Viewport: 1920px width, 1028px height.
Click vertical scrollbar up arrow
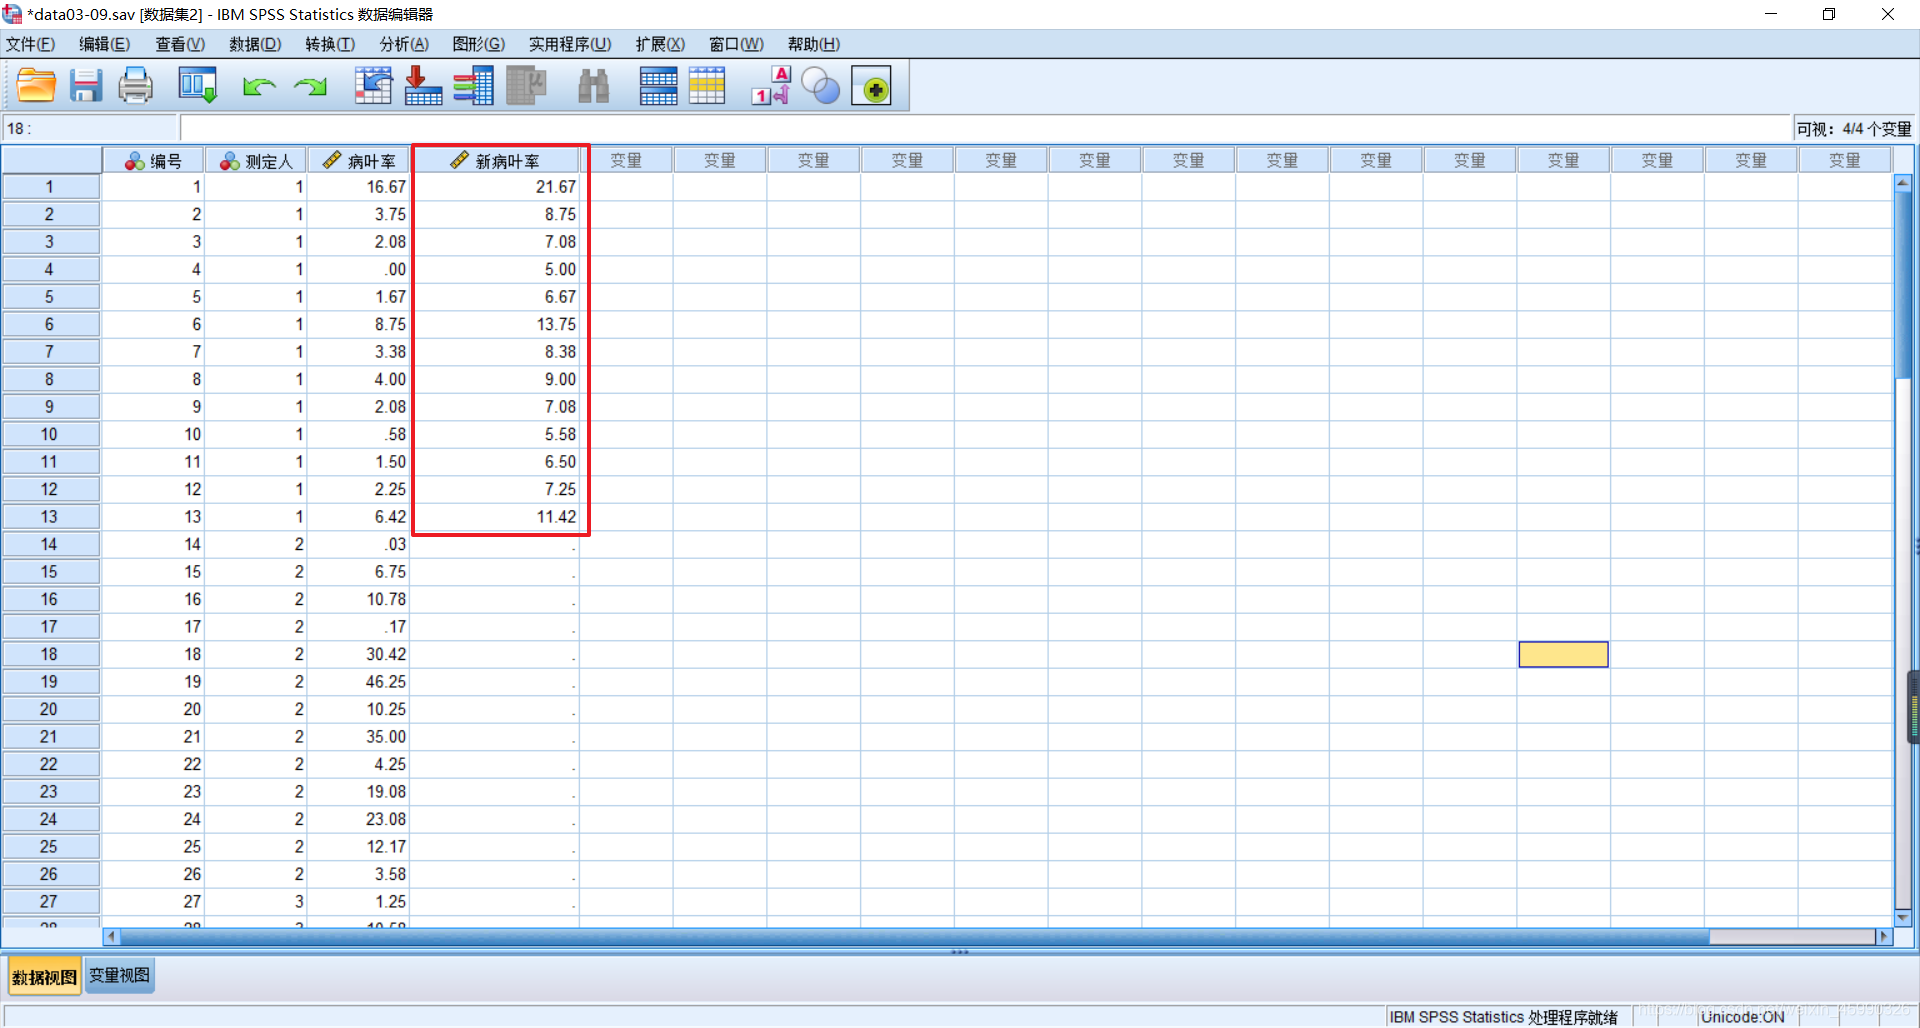1903,183
